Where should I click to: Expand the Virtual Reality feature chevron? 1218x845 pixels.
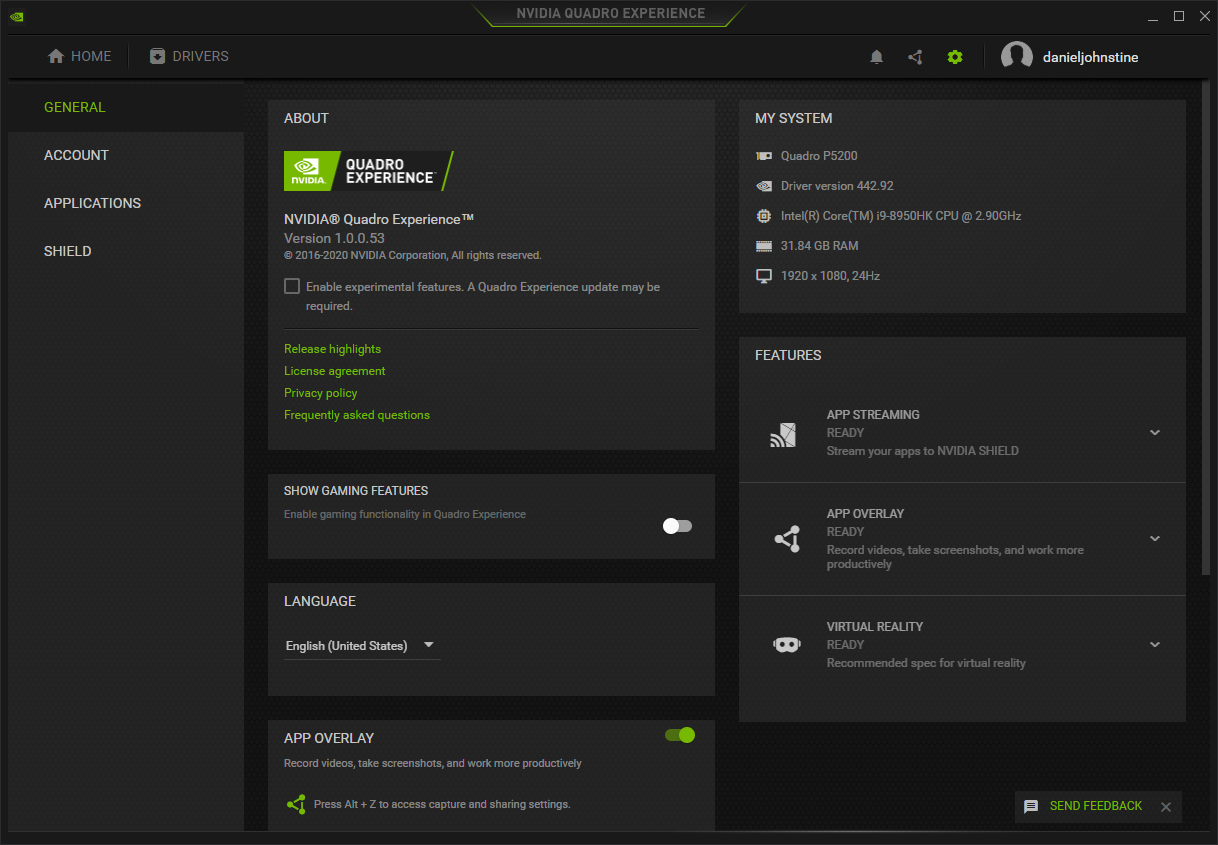coord(1155,645)
